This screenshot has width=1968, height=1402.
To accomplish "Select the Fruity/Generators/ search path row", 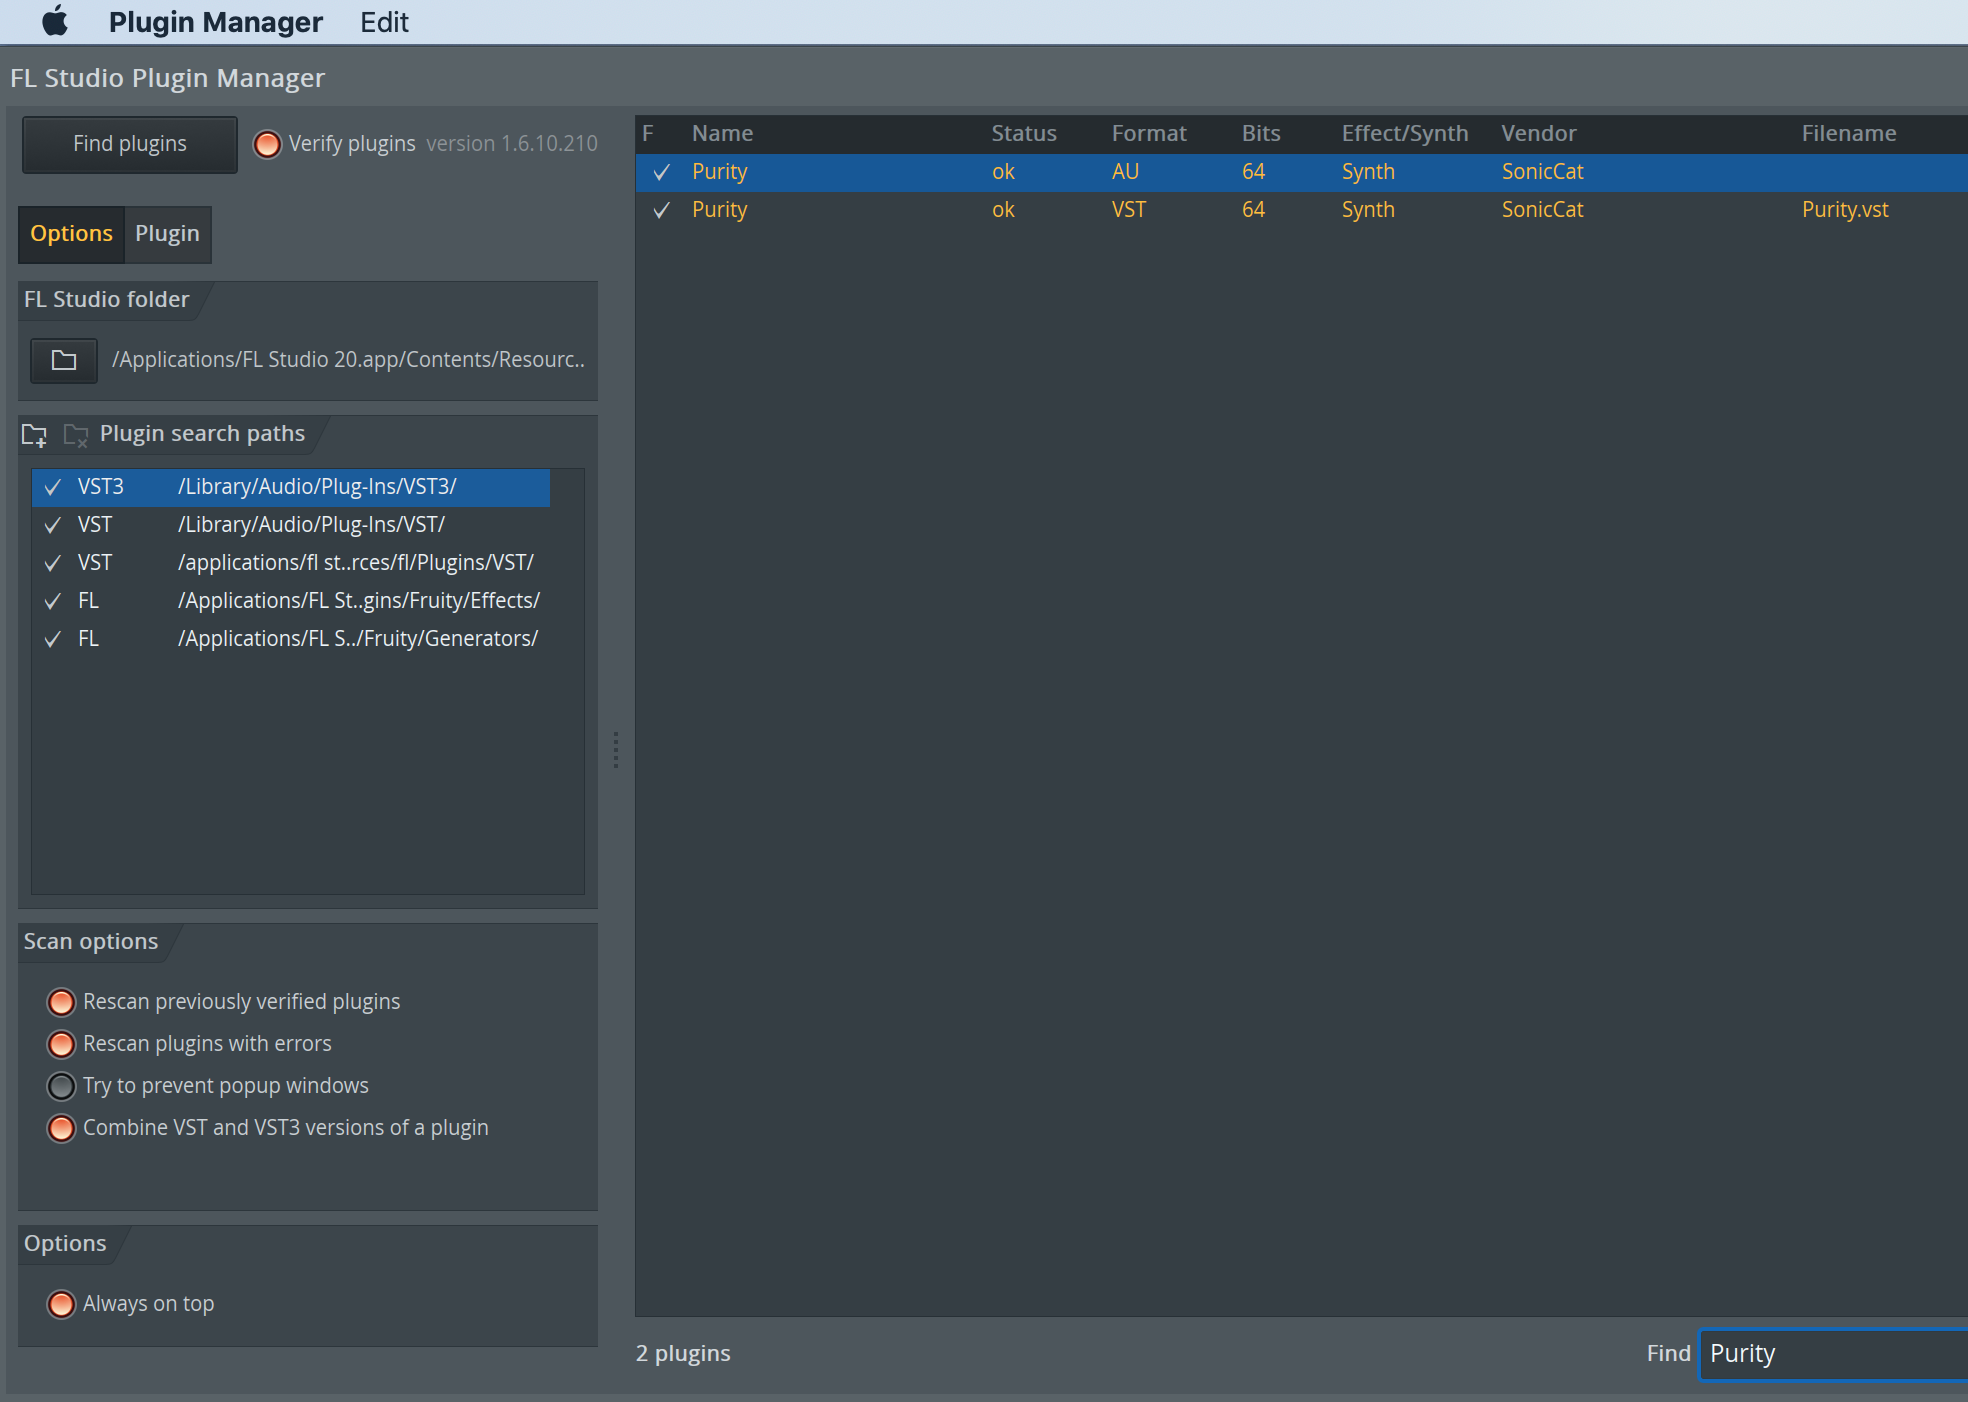I will [291, 640].
